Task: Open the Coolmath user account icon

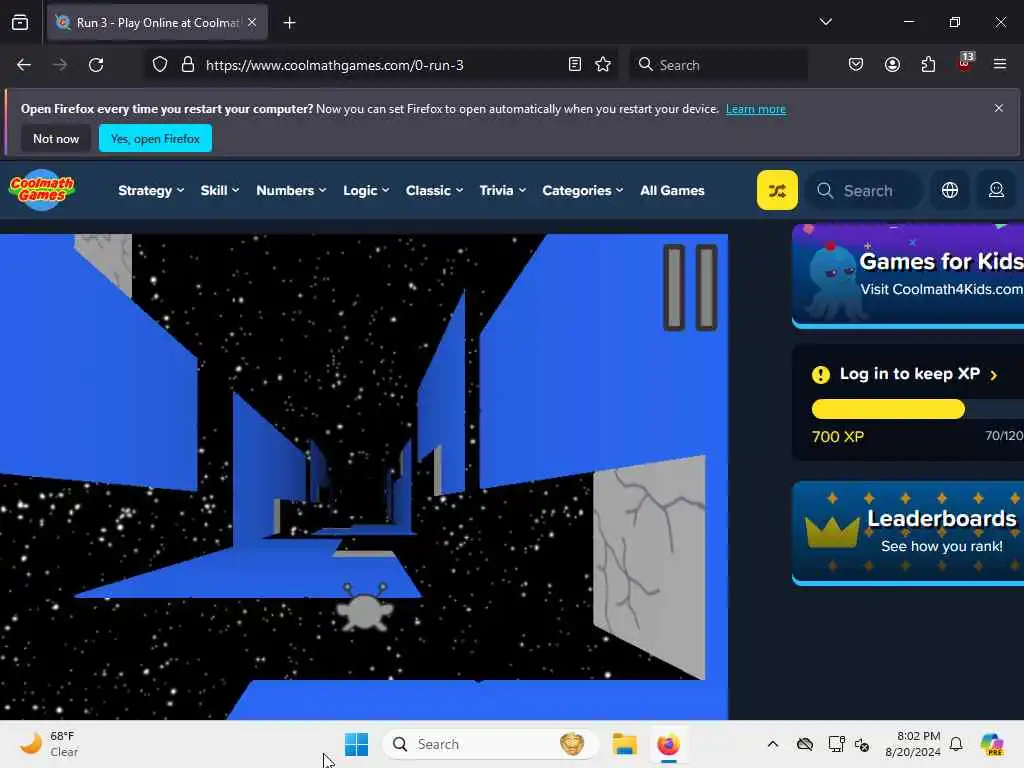Action: [996, 190]
